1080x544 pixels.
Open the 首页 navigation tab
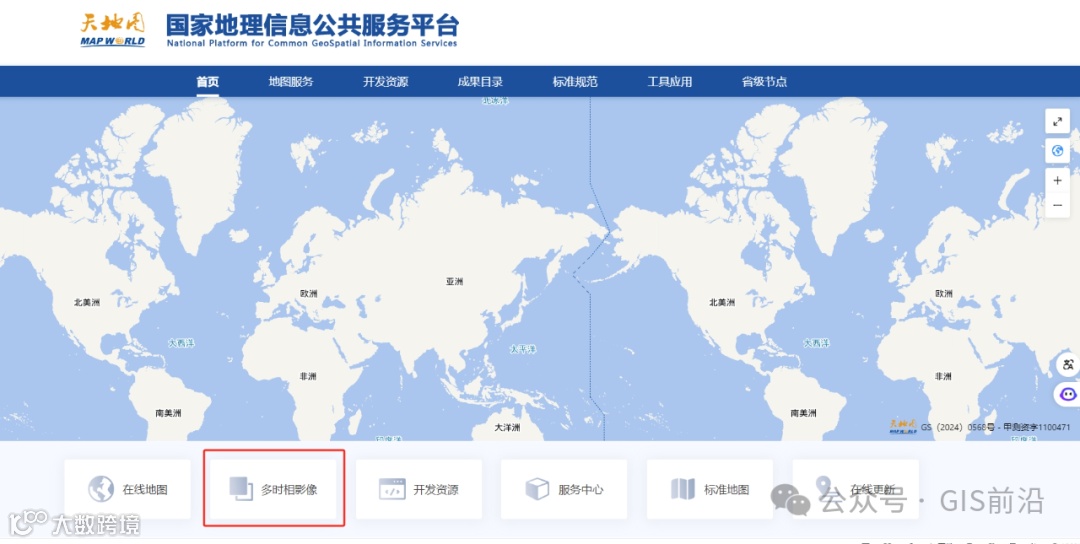click(207, 82)
